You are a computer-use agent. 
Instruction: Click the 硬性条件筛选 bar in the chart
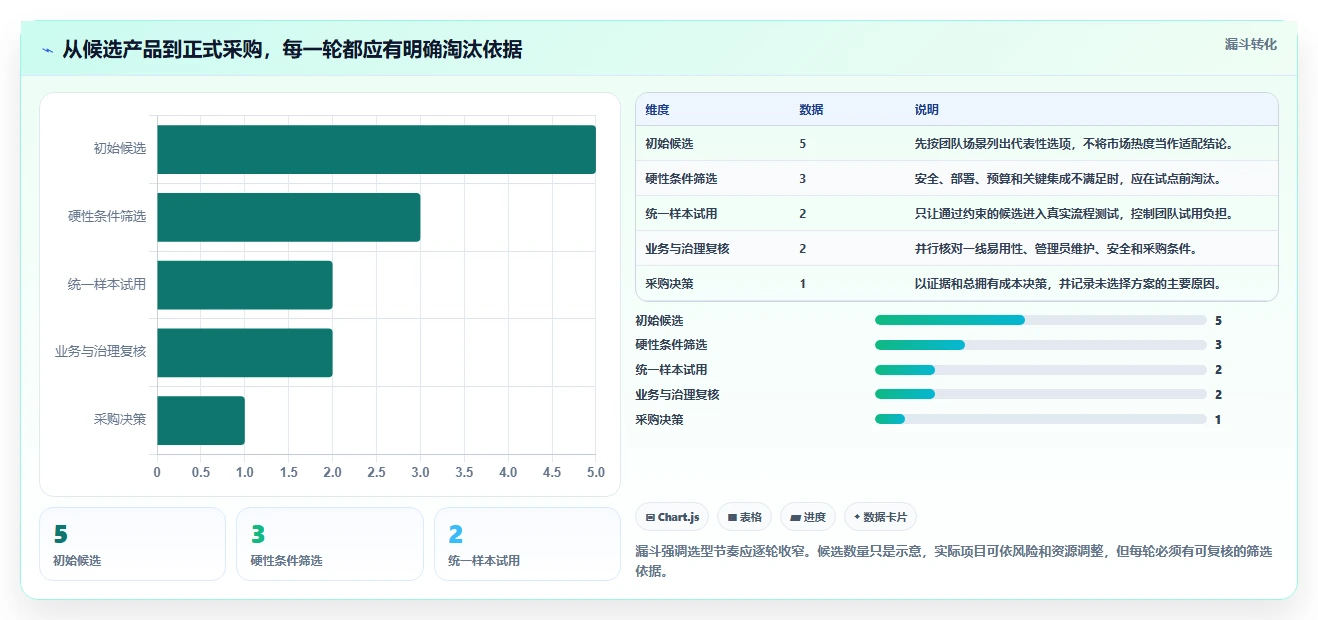pyautogui.click(x=288, y=217)
